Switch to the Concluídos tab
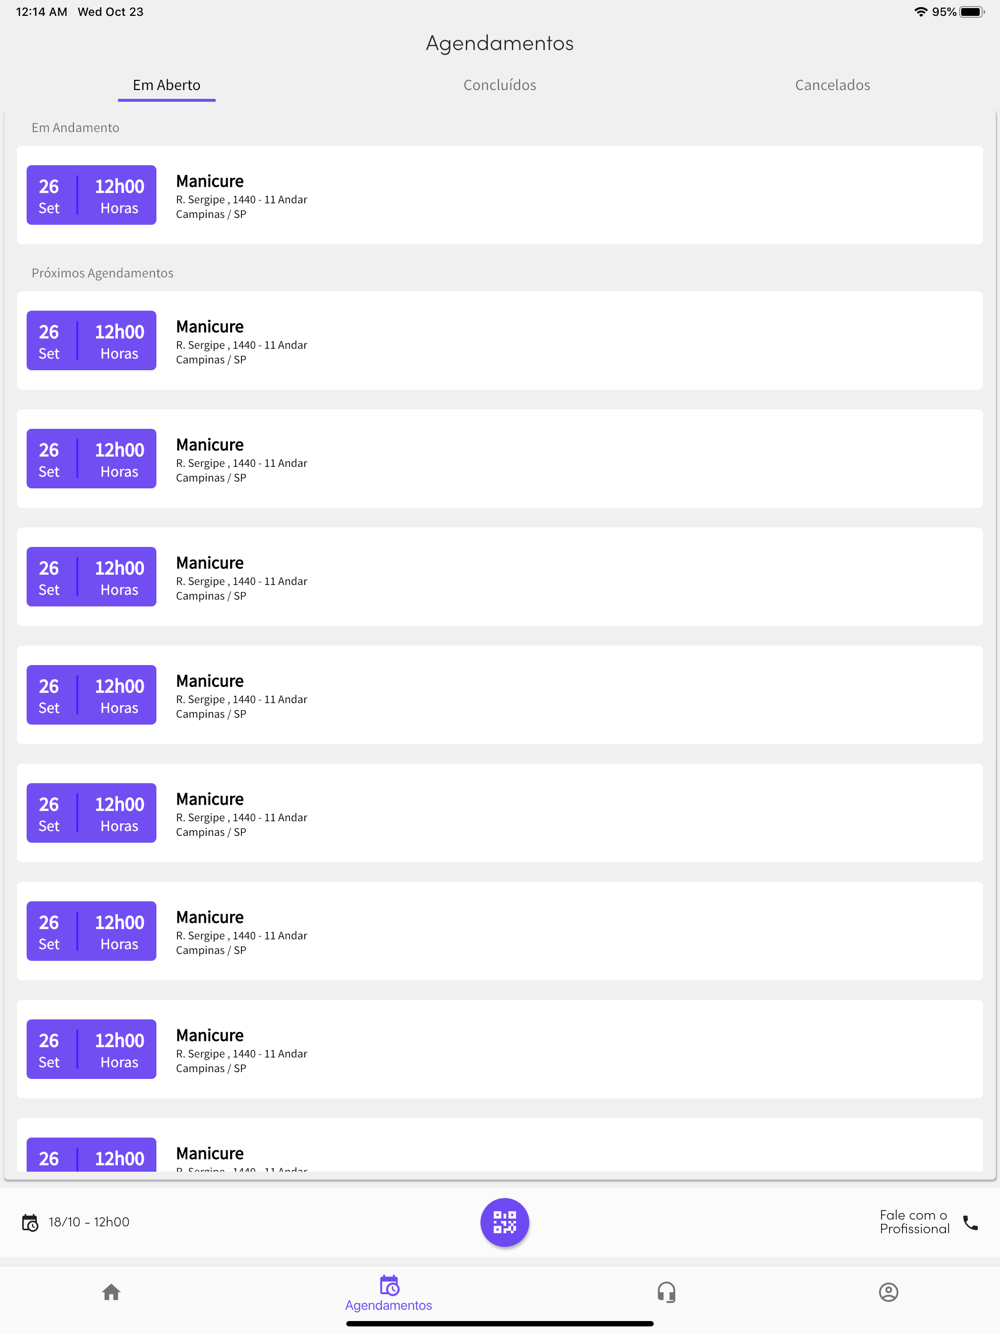Image resolution: width=1000 pixels, height=1334 pixels. [x=499, y=85]
